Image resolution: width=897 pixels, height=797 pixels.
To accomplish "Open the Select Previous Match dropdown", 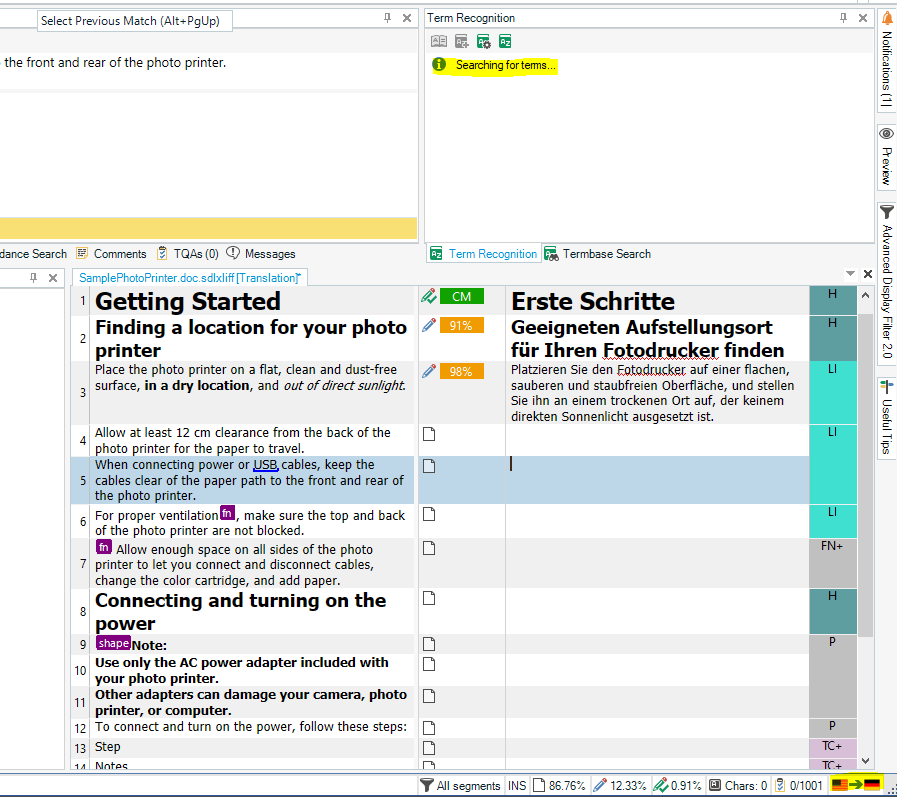I will click(x=134, y=20).
